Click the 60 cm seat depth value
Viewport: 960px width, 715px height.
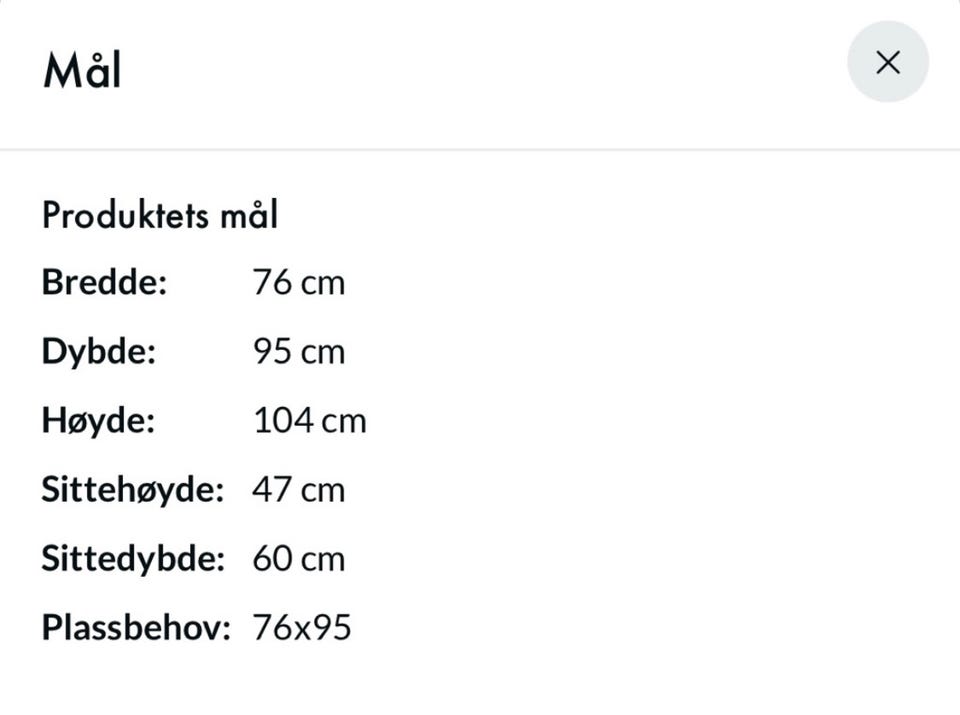[299, 559]
